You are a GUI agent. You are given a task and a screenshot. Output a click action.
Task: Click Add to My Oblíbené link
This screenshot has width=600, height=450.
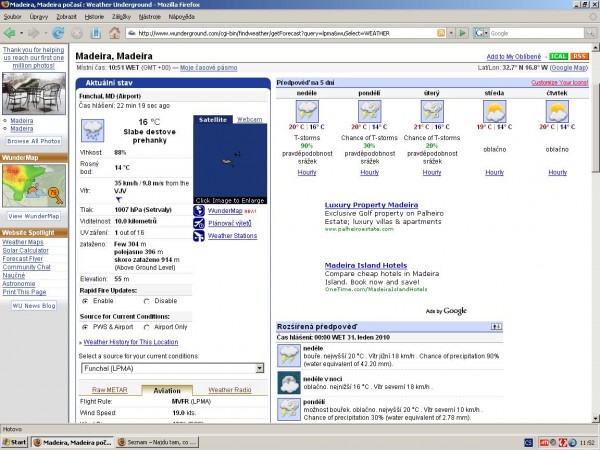pyautogui.click(x=514, y=57)
